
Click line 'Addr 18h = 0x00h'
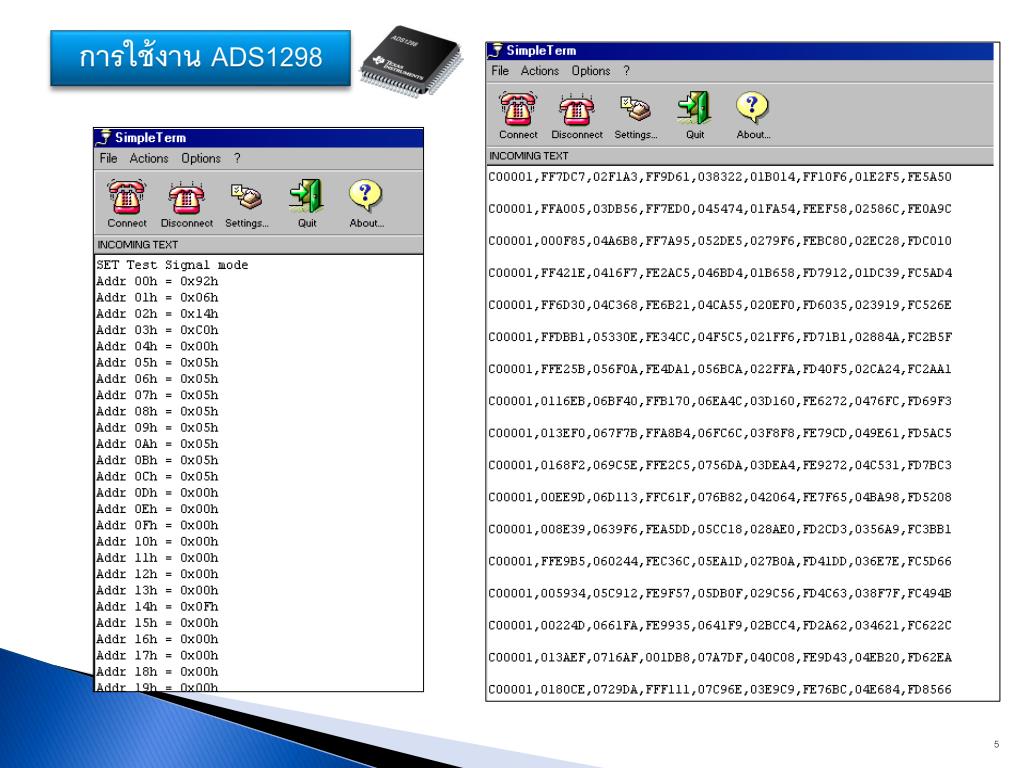pyautogui.click(x=157, y=671)
